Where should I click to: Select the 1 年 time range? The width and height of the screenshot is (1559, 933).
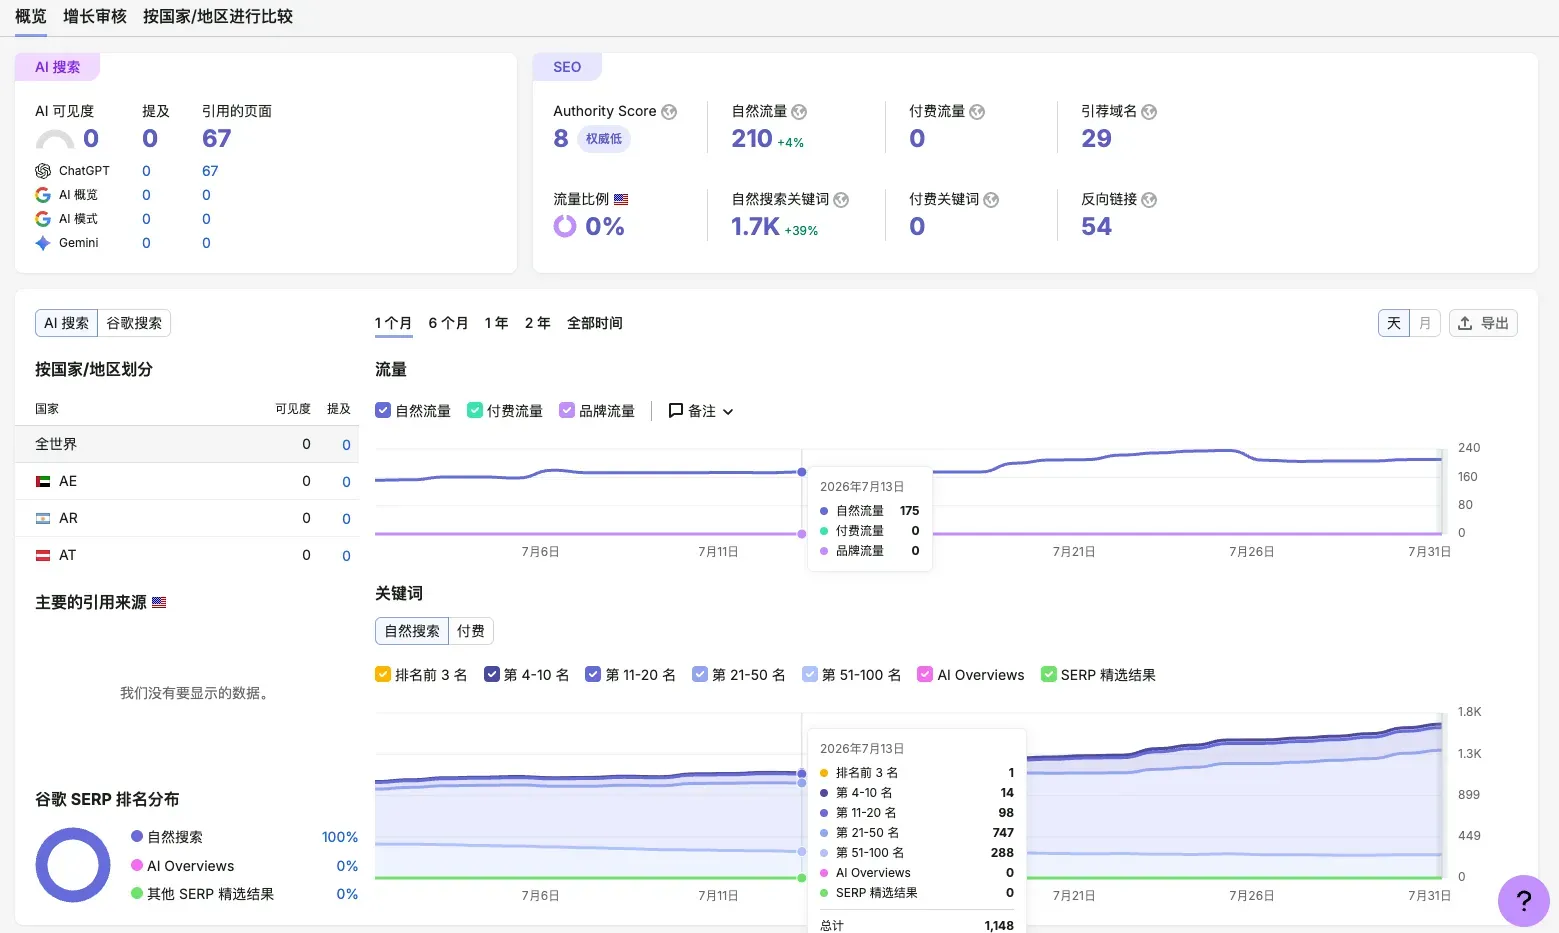coord(497,323)
